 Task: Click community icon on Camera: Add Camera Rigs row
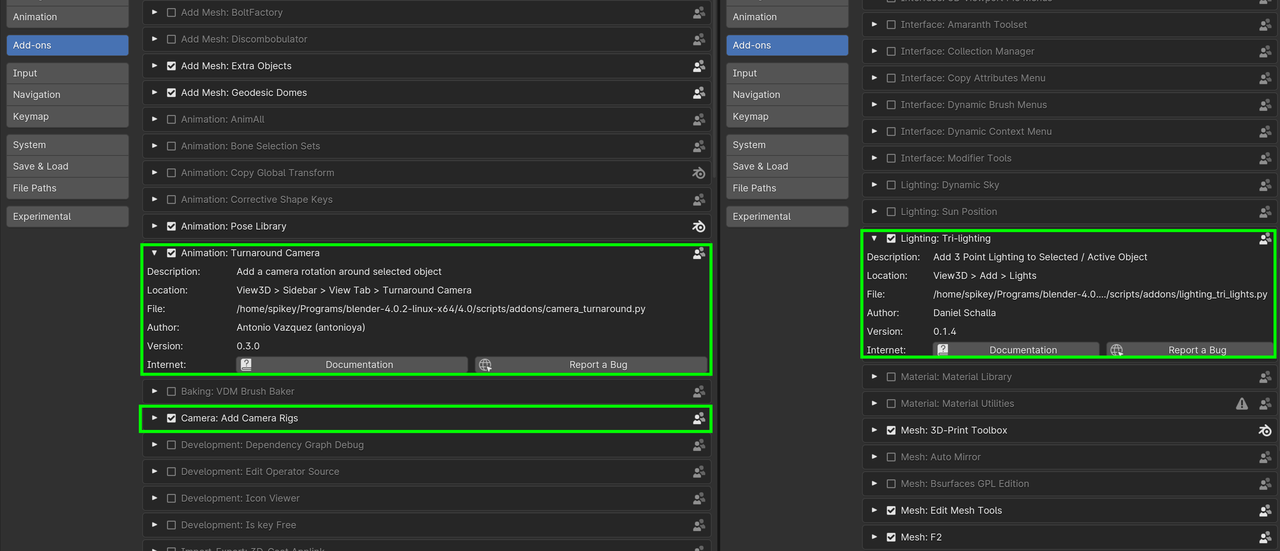tap(699, 419)
